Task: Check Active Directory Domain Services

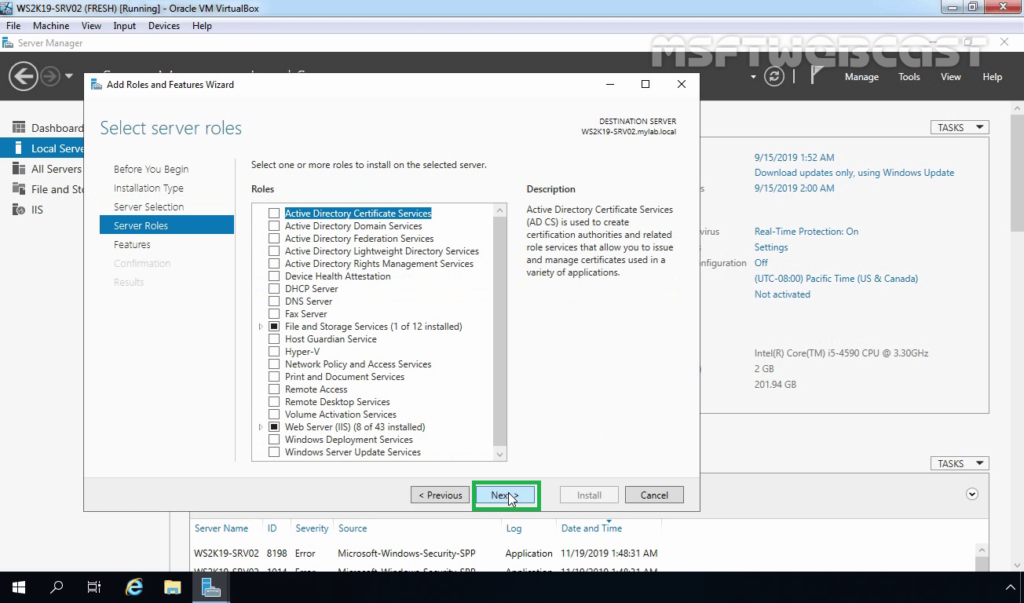Action: coord(274,226)
